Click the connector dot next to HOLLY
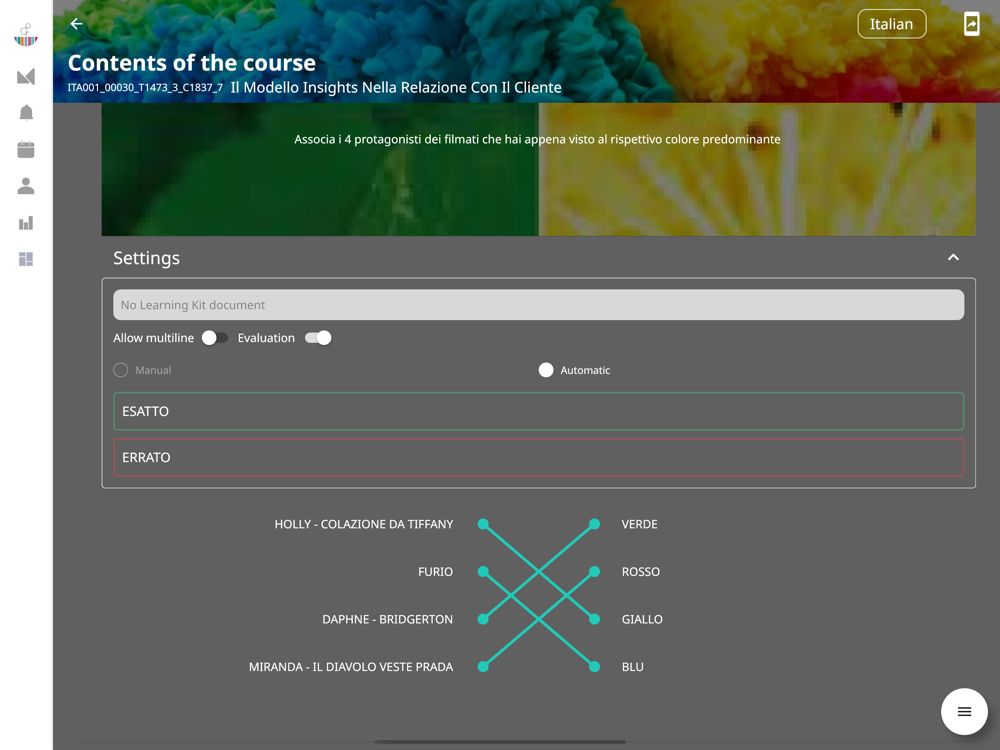The height and width of the screenshot is (750, 1000). [483, 524]
